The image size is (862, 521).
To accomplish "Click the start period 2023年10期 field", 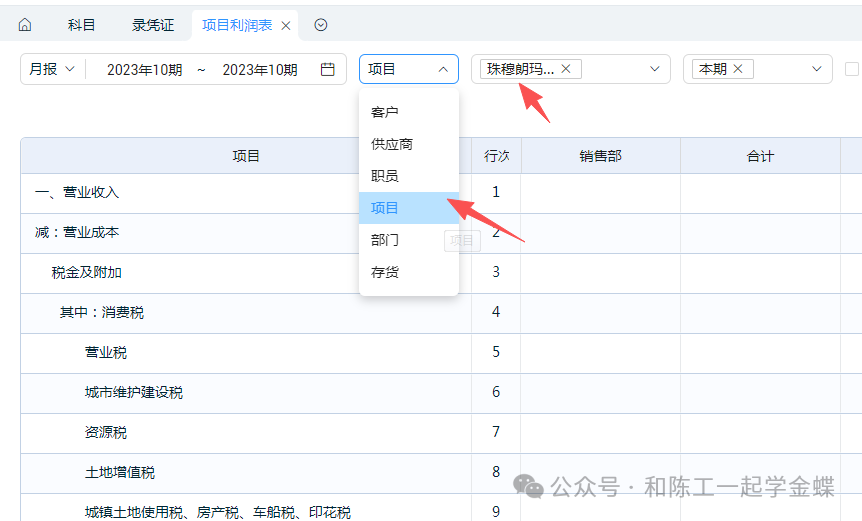I will 144,69.
